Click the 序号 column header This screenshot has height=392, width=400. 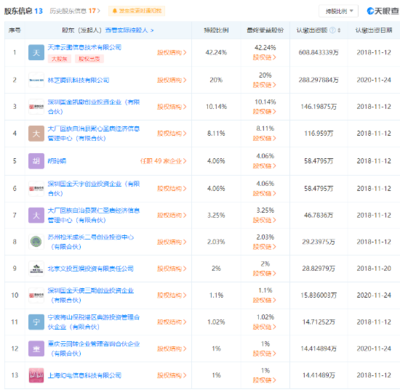coord(15,30)
